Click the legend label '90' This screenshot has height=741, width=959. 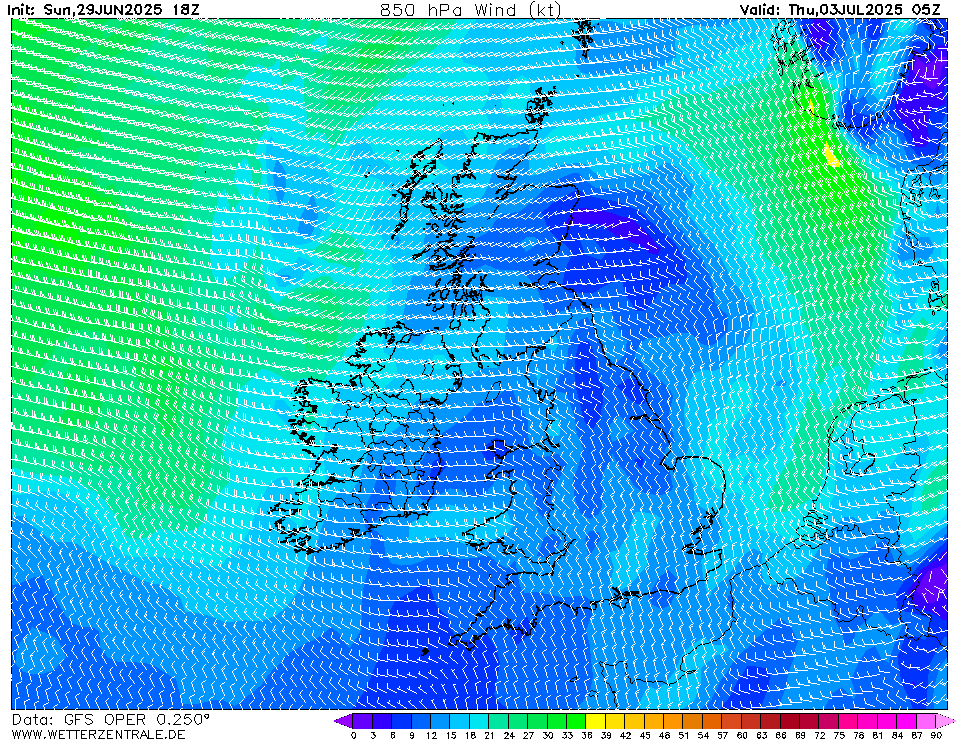[936, 735]
